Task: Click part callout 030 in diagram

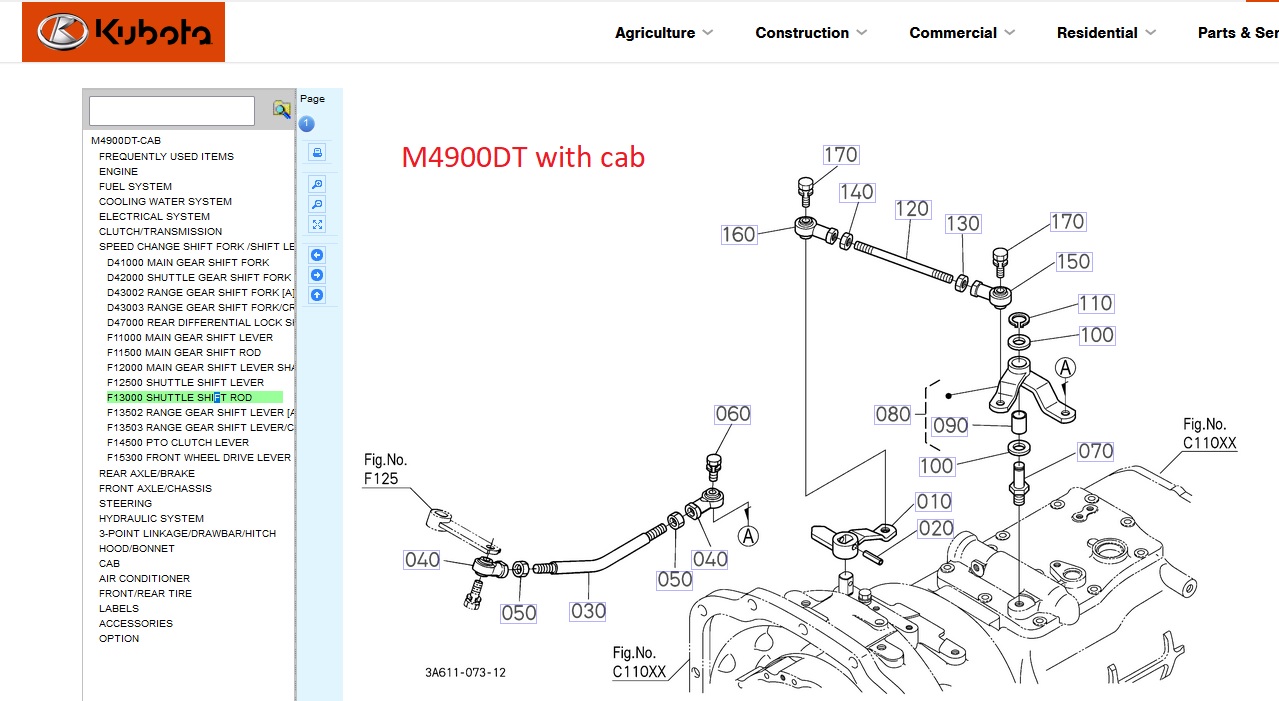Action: point(588,610)
